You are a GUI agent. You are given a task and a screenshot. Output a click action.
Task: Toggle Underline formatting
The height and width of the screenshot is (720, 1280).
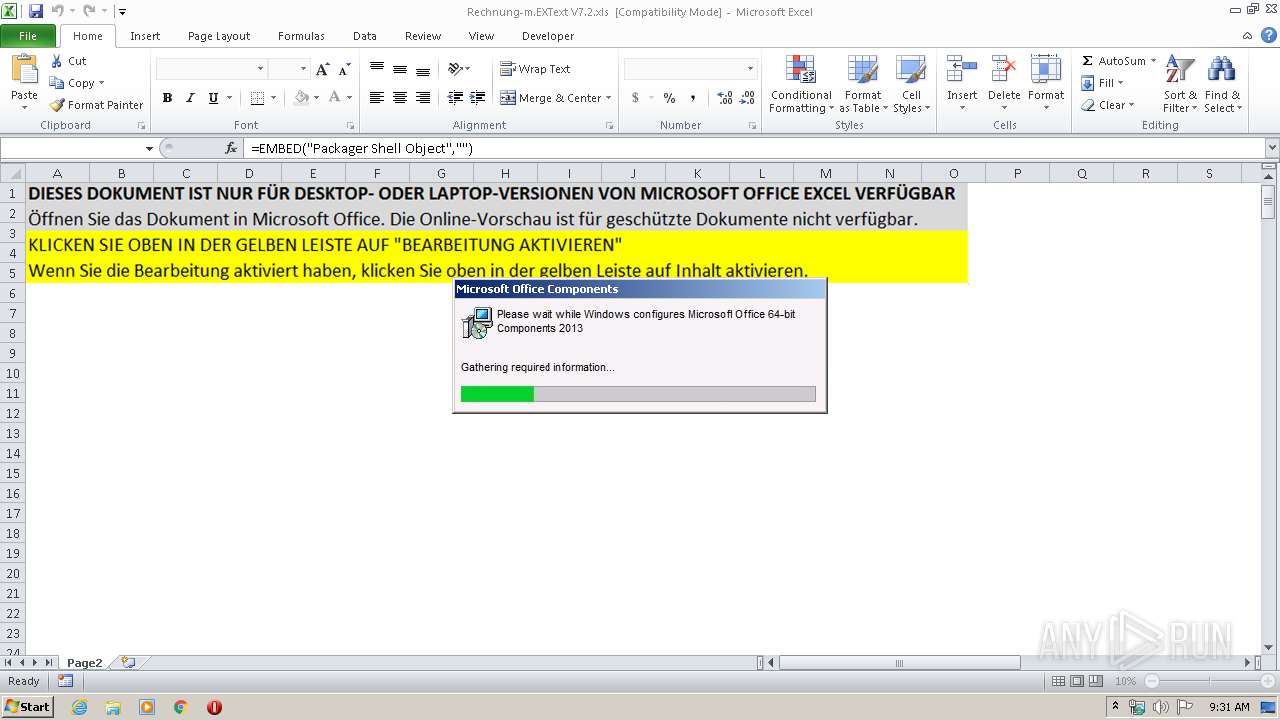pyautogui.click(x=213, y=98)
